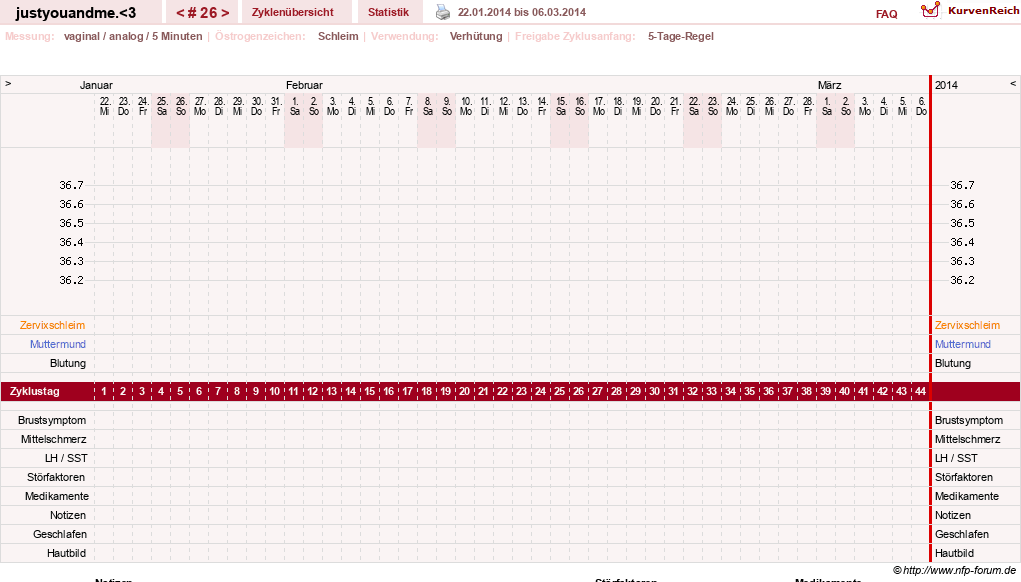Open the Statistik tab
Image resolution: width=1021 pixels, height=582 pixels.
388,12
